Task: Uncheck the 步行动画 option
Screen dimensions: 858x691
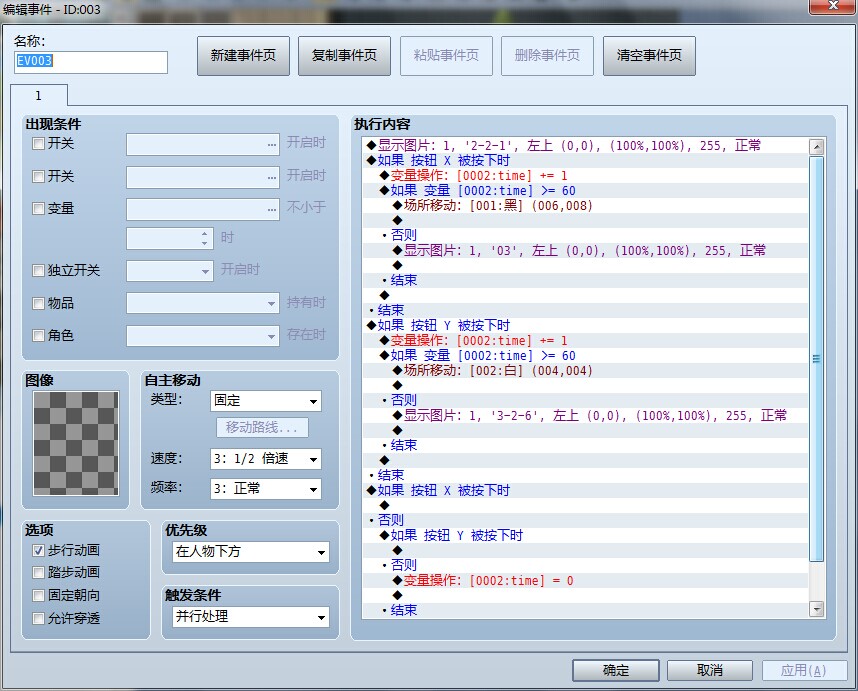Action: click(x=38, y=550)
